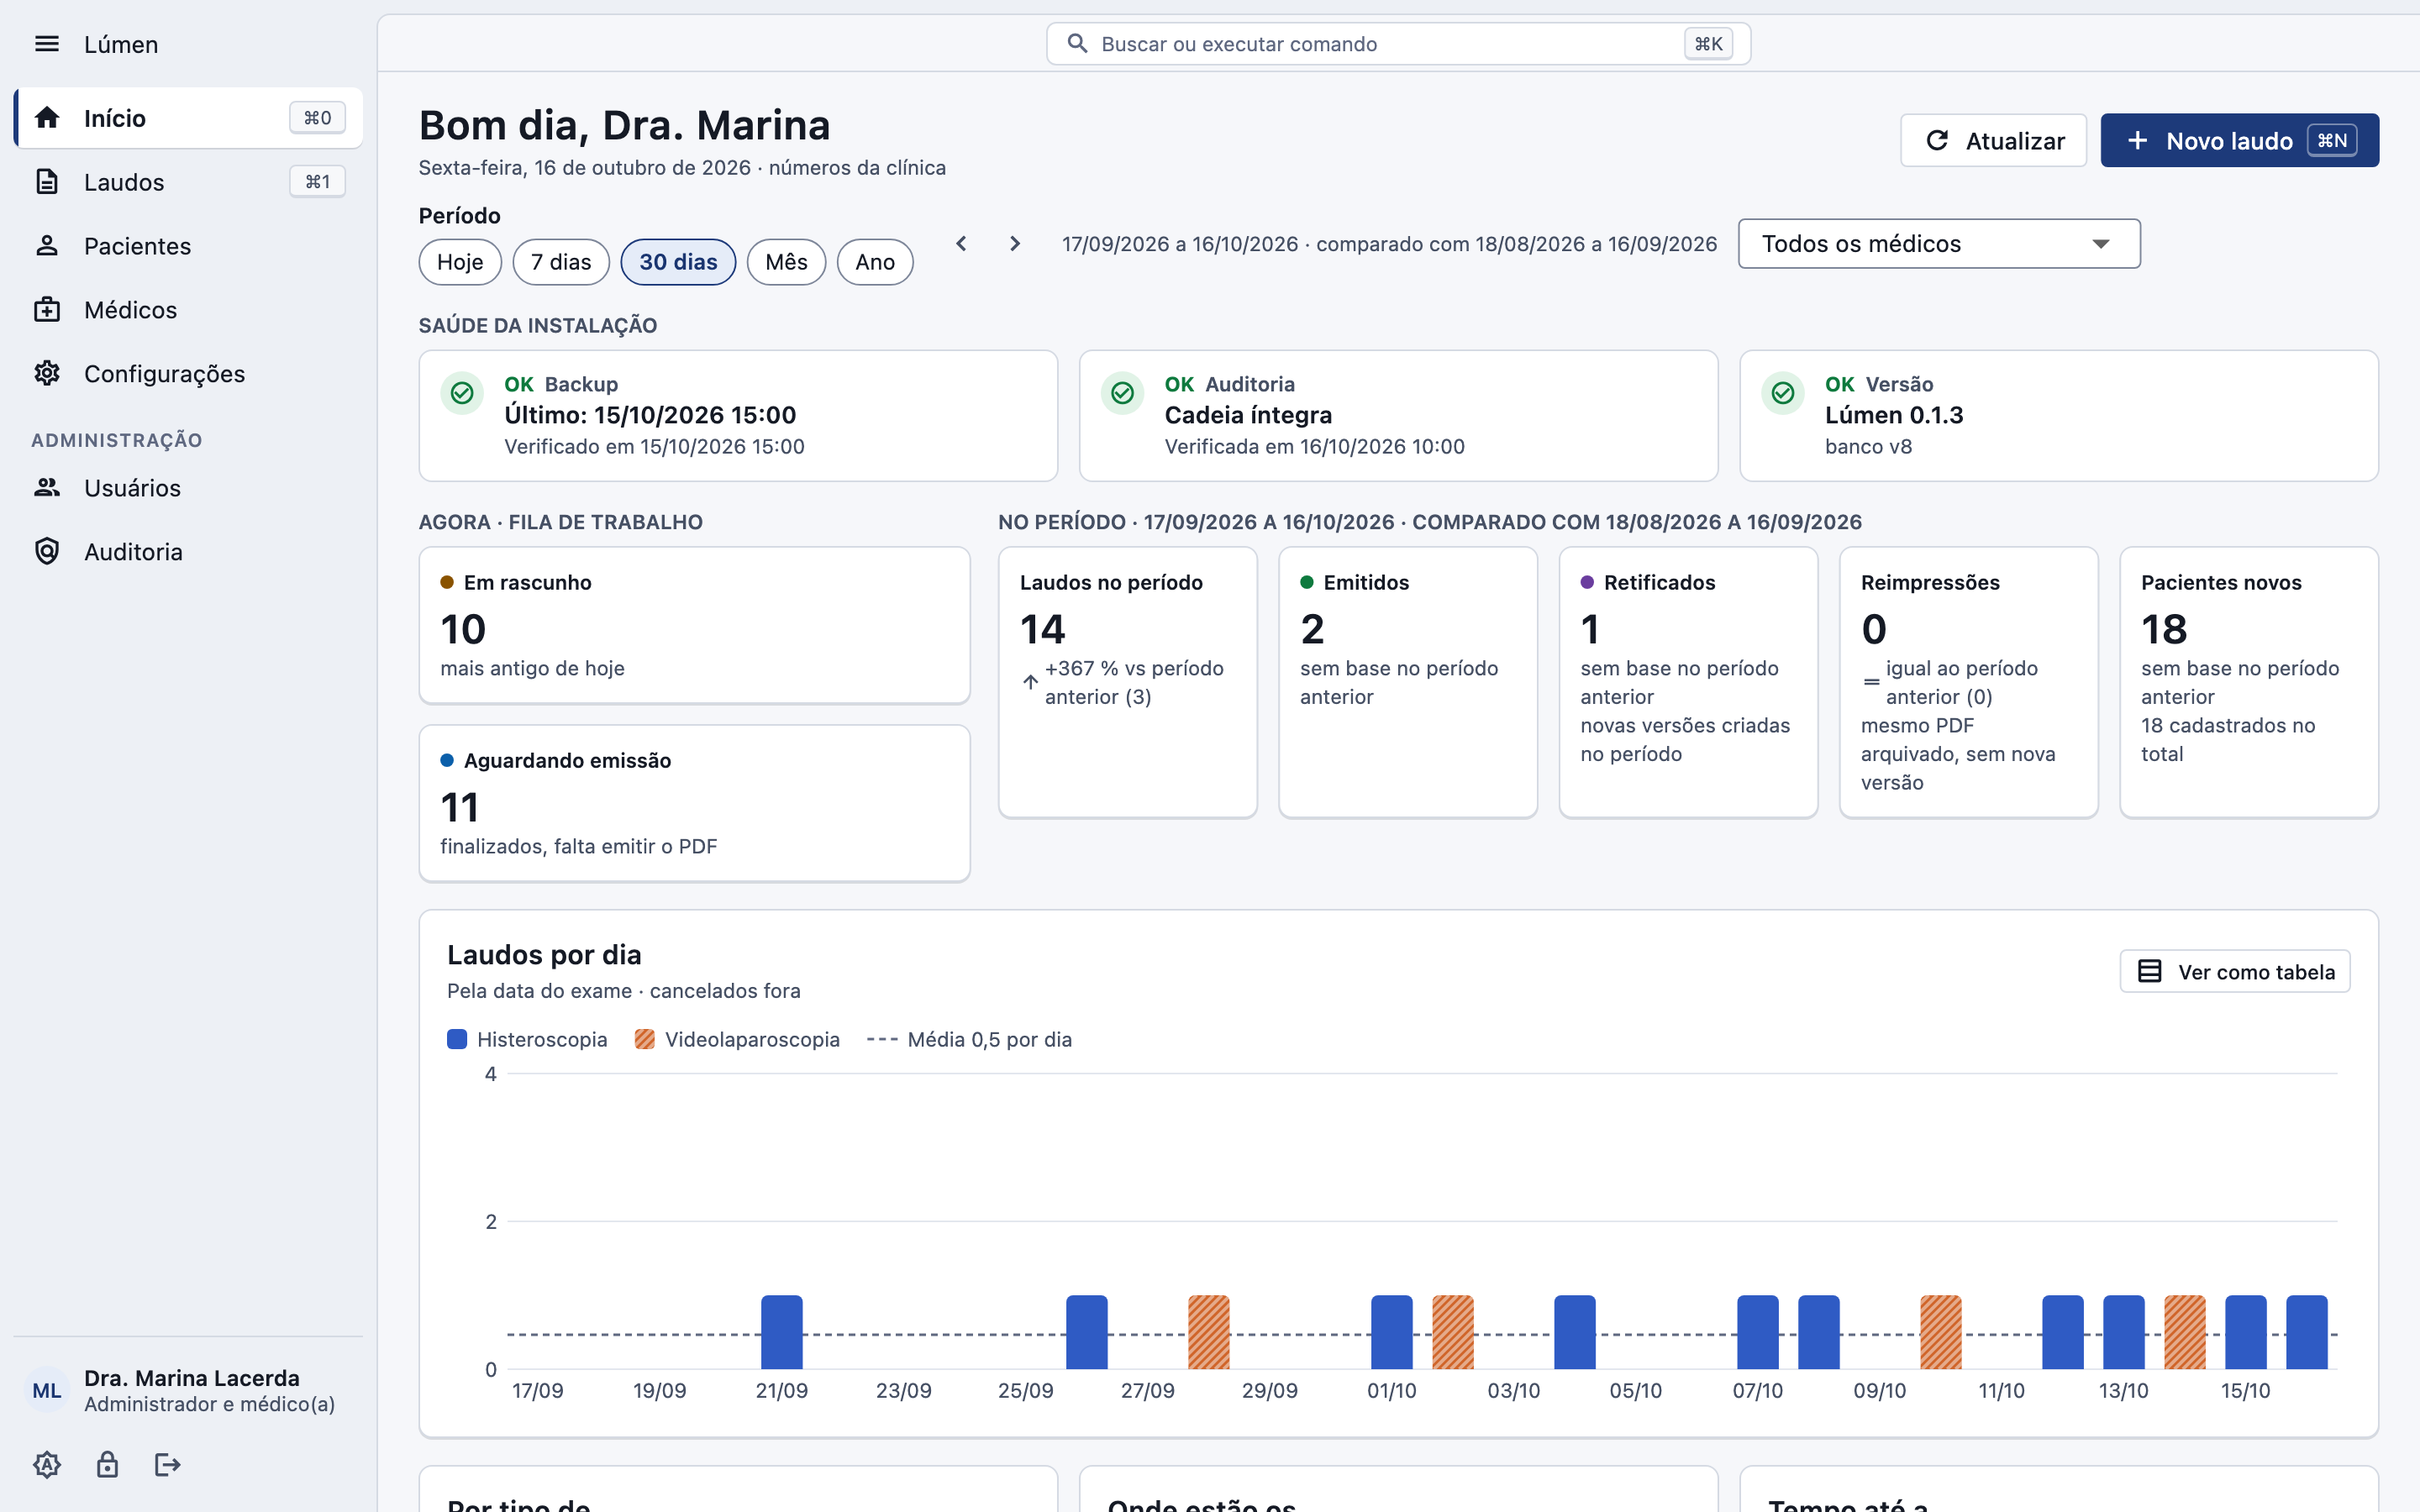
Task: Click the Médicos medical bag icon
Action: (47, 310)
